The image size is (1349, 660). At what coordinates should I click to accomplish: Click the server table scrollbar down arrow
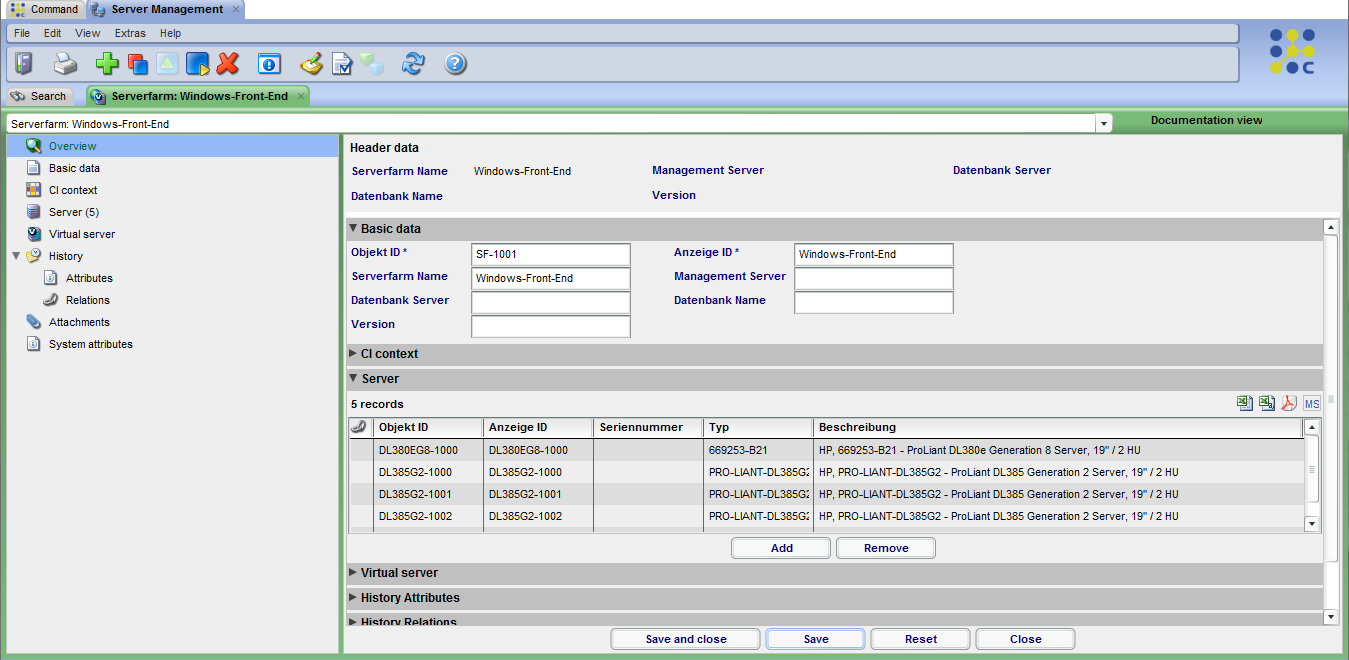[1312, 523]
